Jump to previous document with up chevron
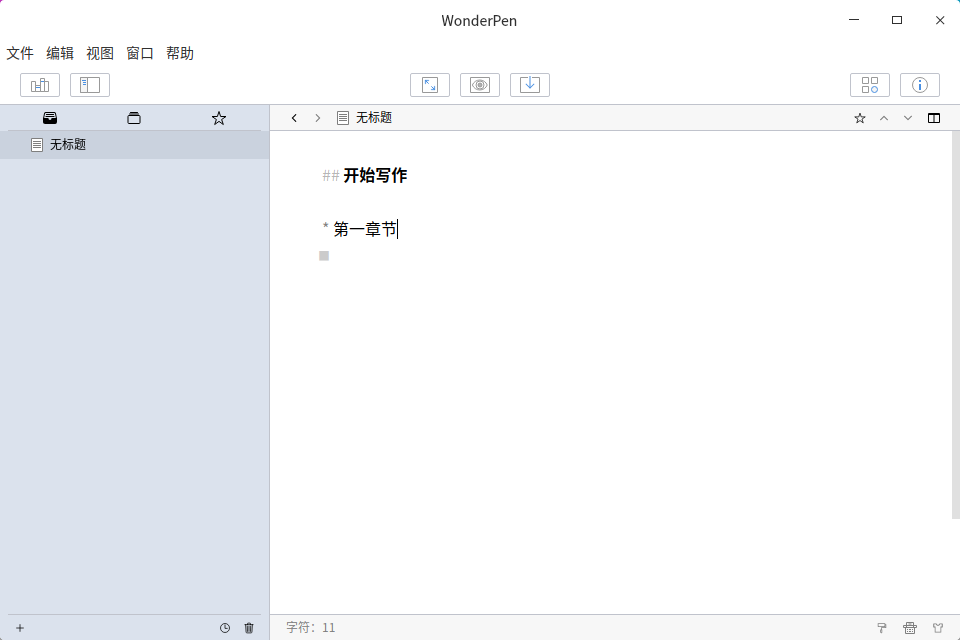This screenshot has height=640, width=960. pos(884,118)
